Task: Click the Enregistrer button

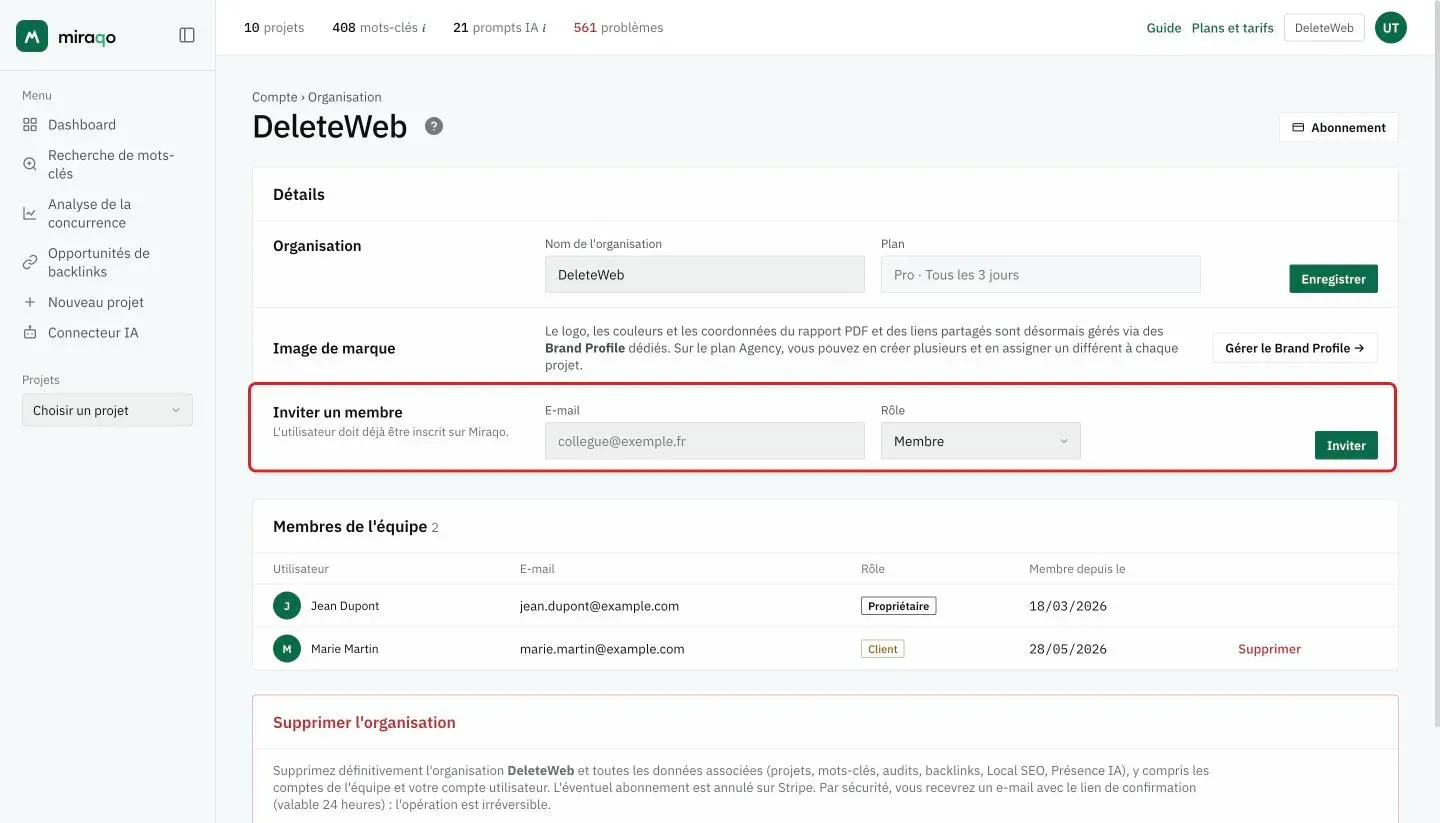Action: pyautogui.click(x=1334, y=279)
